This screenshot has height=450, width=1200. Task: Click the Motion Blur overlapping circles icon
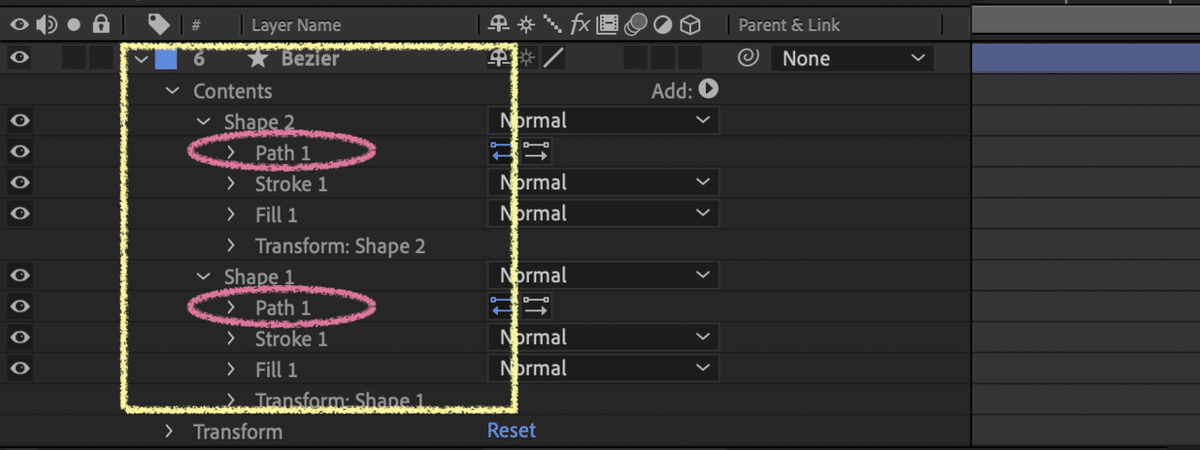(636, 25)
